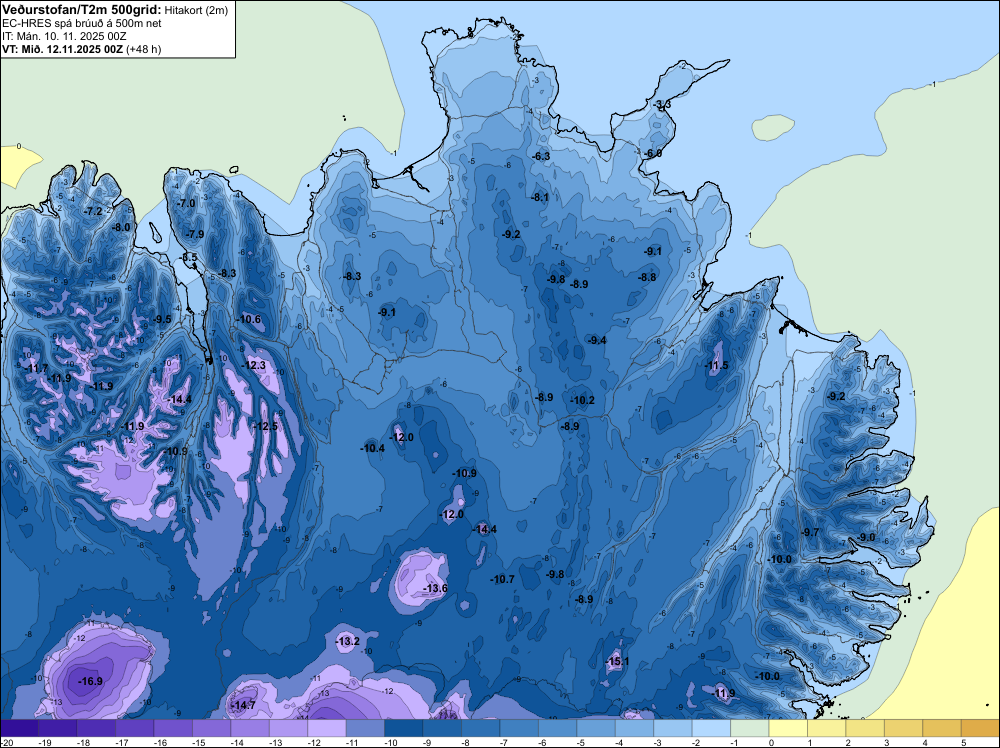Viewport: 1000px width, 748px height.
Task: Click the -13.2 temperature value
Action: click(x=348, y=641)
